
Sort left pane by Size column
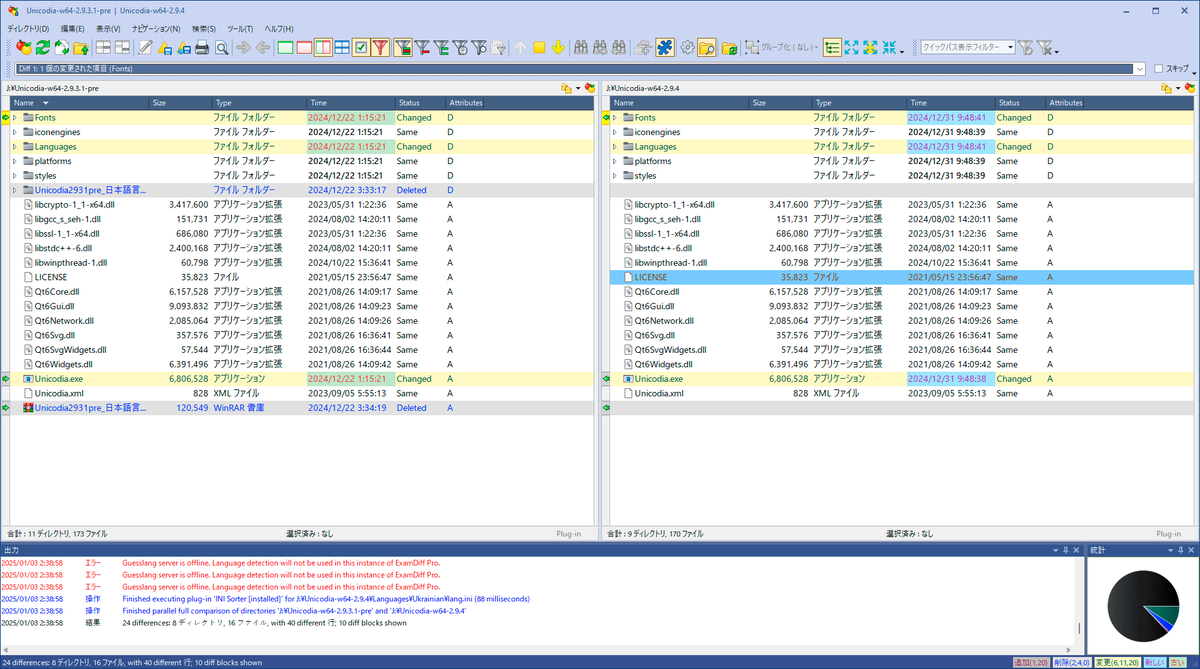point(180,103)
